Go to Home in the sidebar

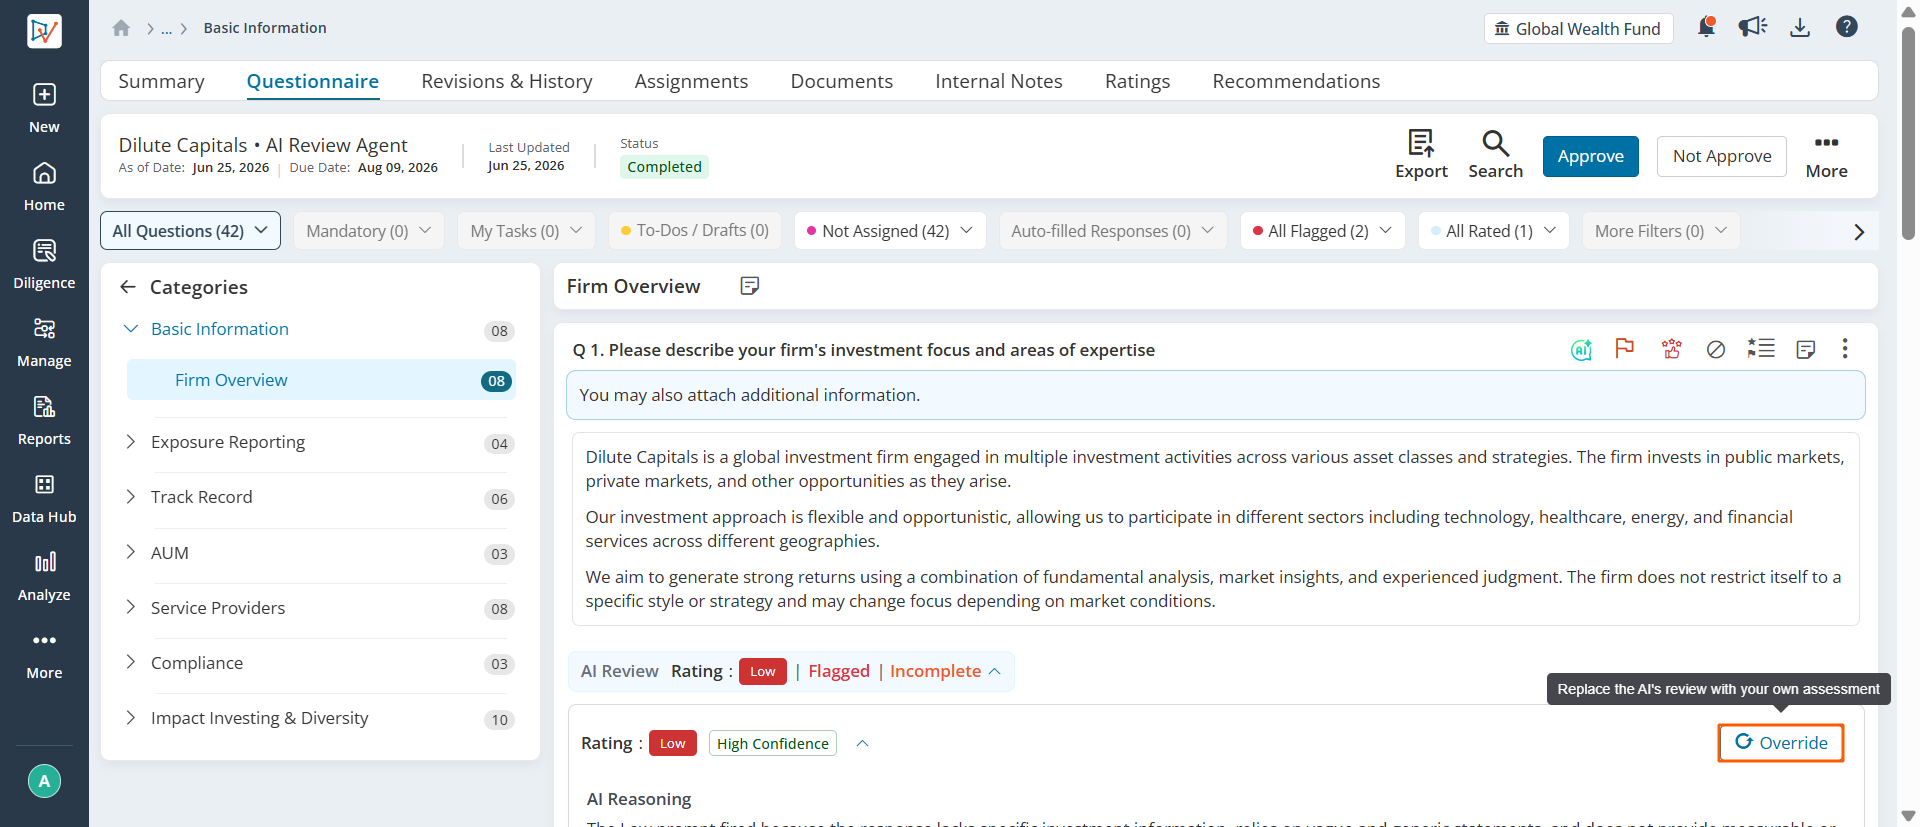pos(44,186)
